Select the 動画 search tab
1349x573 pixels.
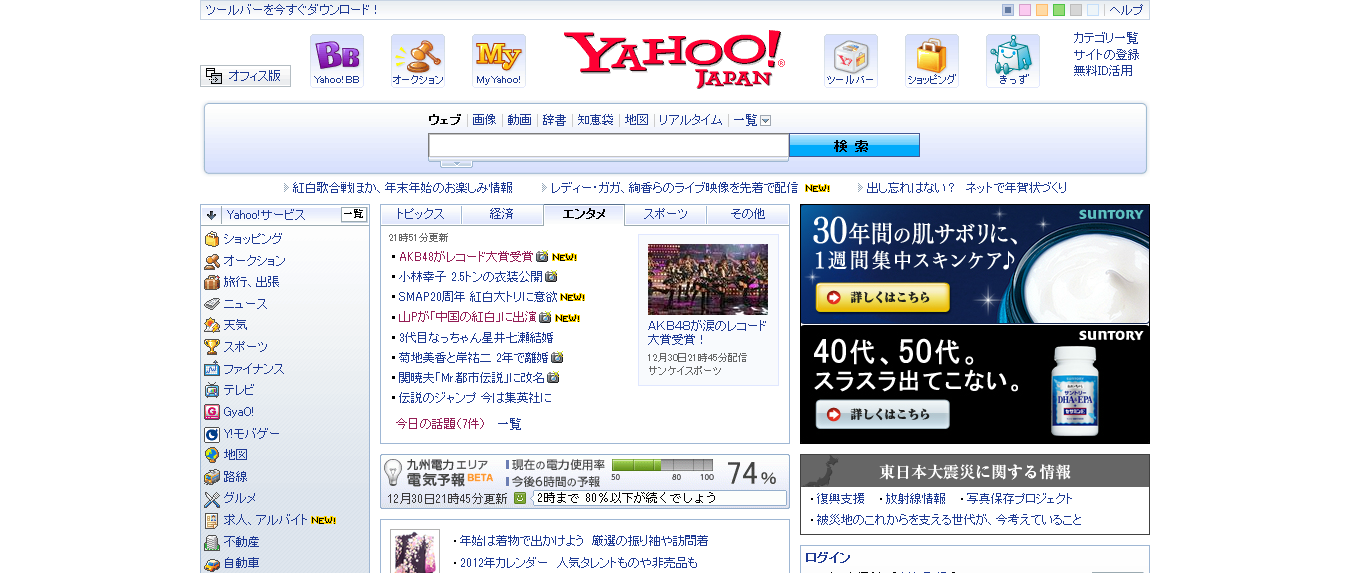click(519, 120)
